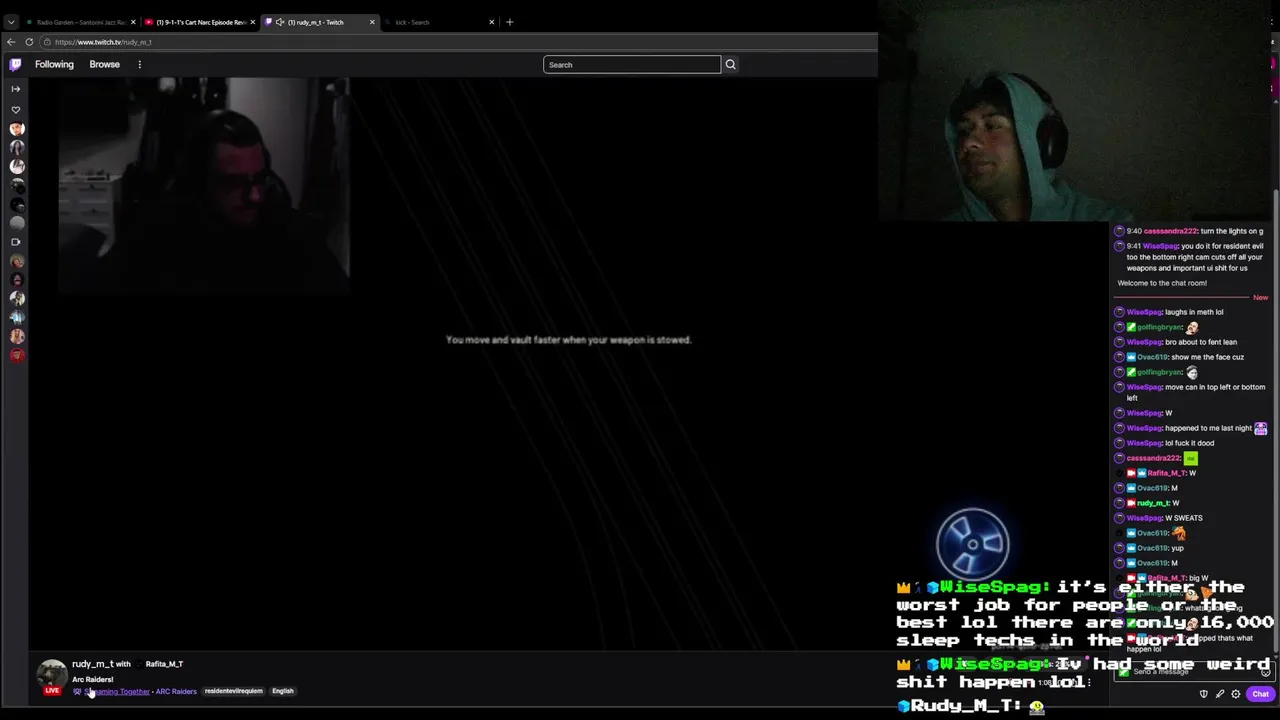The image size is (1280, 720).
Task: Go back with browser back arrow
Action: 10,42
